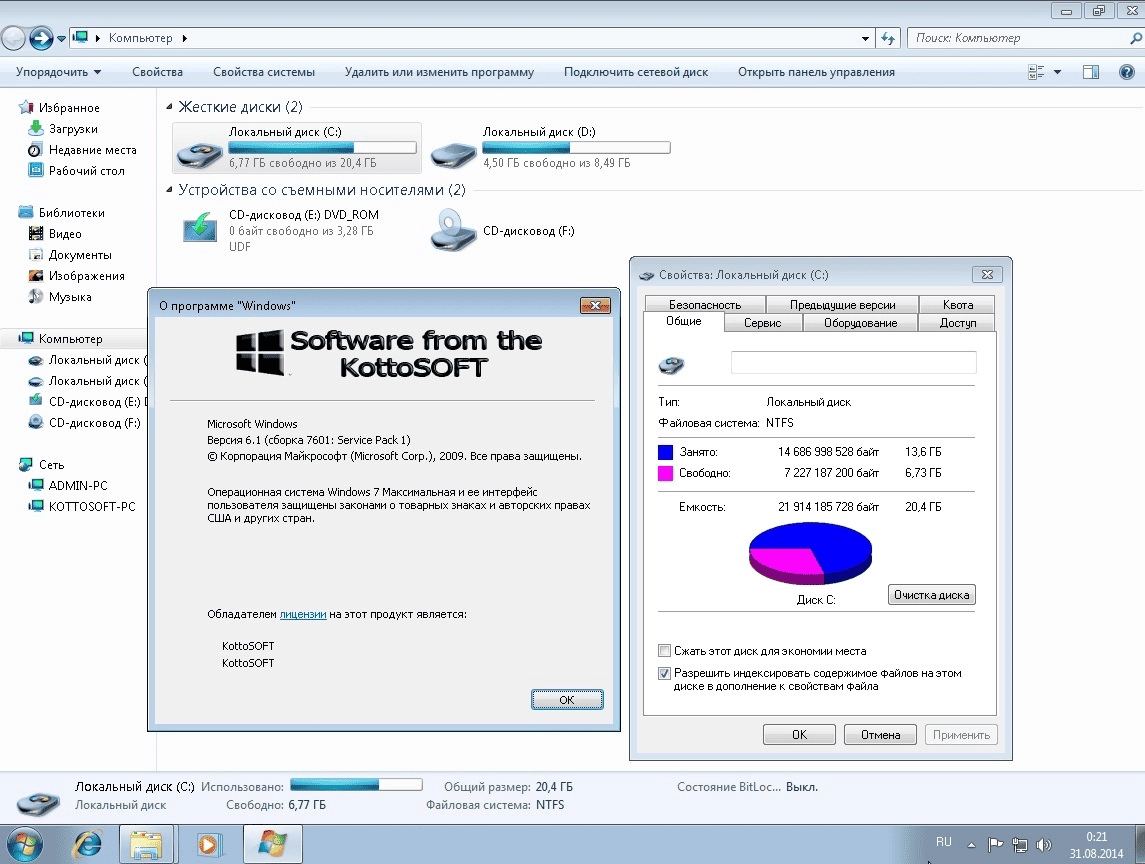Image resolution: width=1145 pixels, height=864 pixels.
Task: Switch to the Общие tab
Action: click(683, 321)
